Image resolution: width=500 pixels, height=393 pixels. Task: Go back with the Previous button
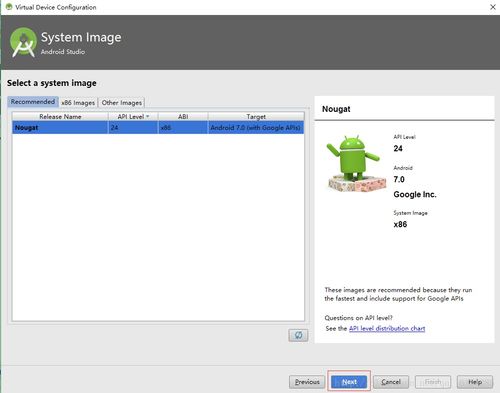click(x=307, y=382)
